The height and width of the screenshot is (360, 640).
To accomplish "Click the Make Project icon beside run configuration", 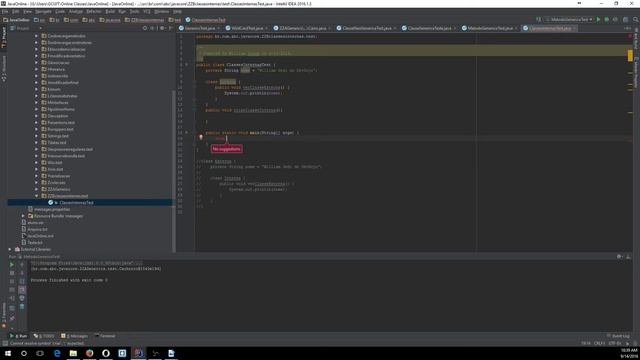I will coord(538,20).
